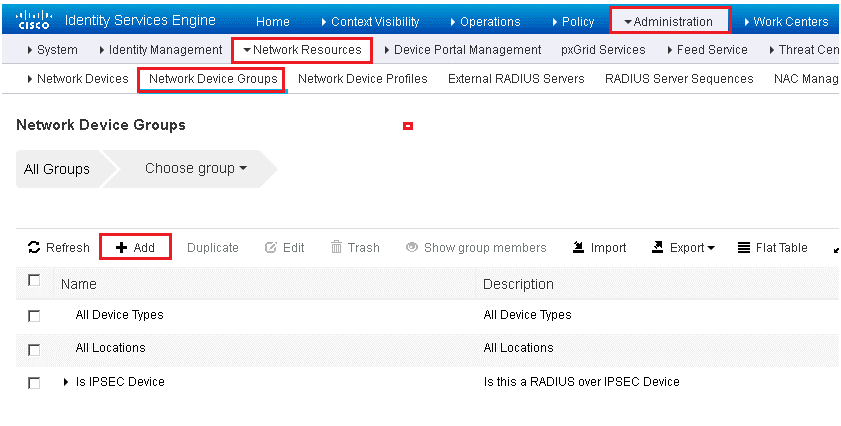Click the All Locations group name
841x426 pixels.
pos(110,348)
